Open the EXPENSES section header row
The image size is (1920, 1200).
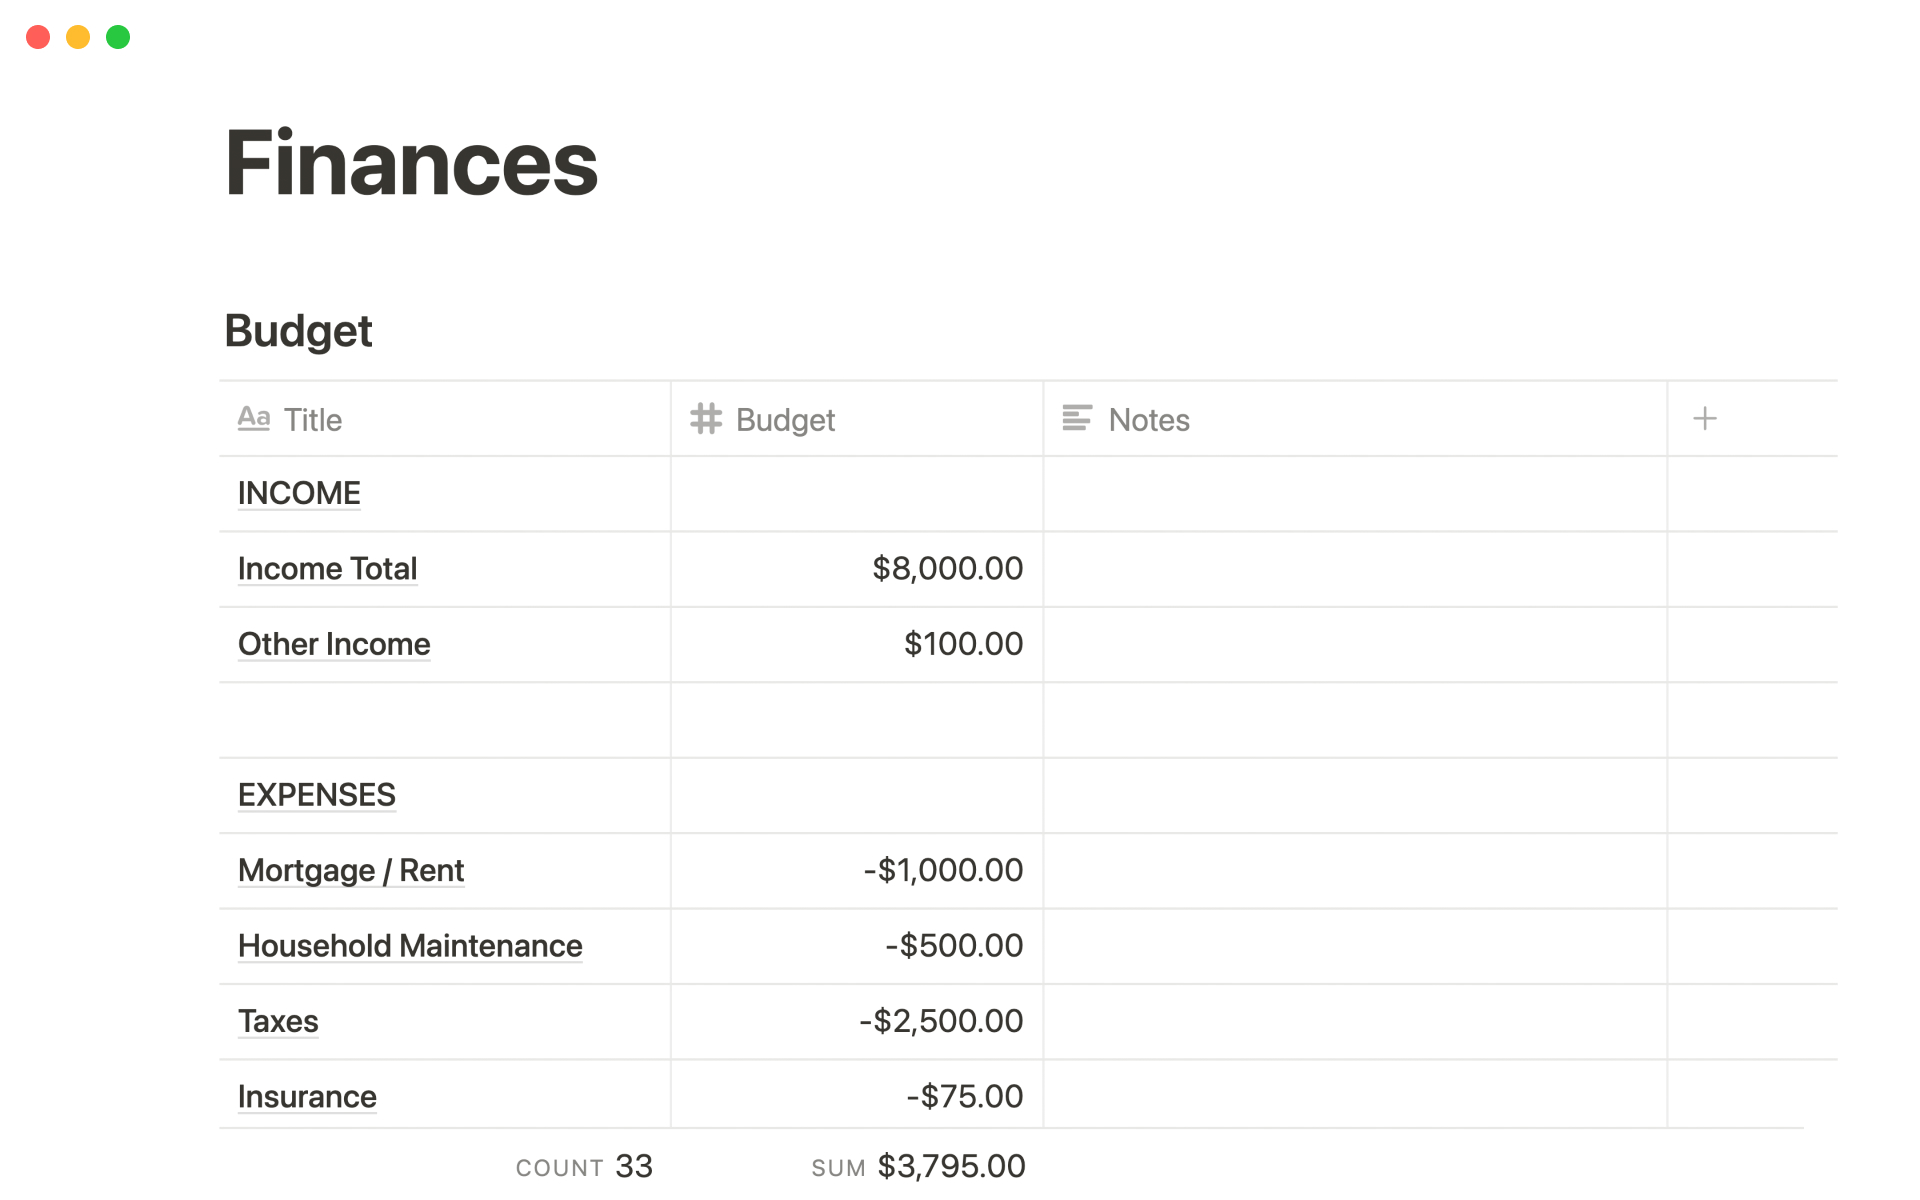316,795
